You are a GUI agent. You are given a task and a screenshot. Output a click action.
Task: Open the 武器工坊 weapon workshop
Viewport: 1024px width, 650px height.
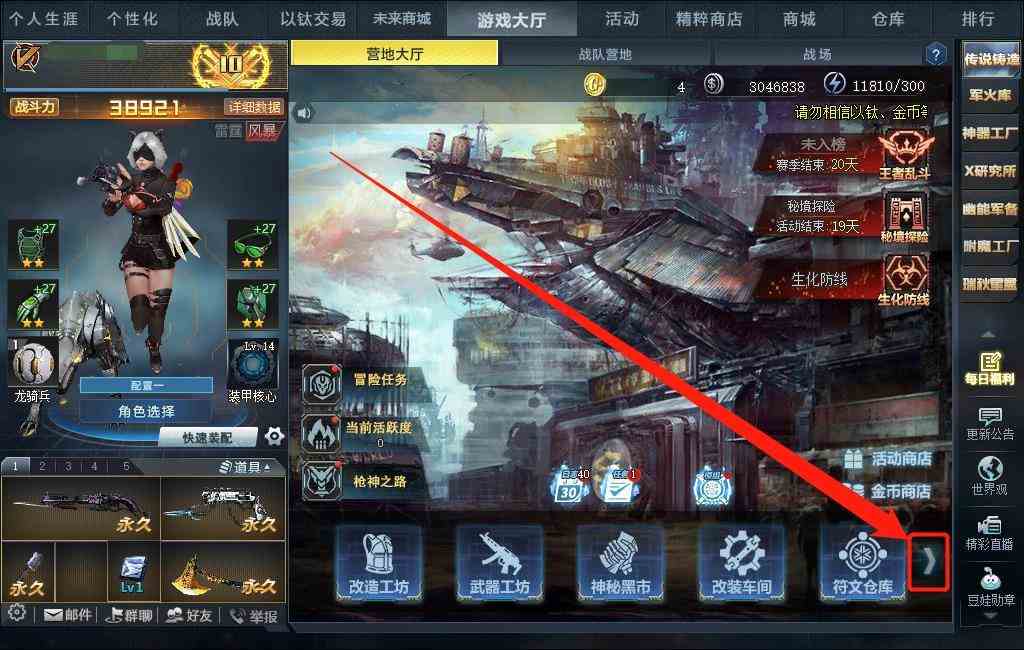point(500,563)
